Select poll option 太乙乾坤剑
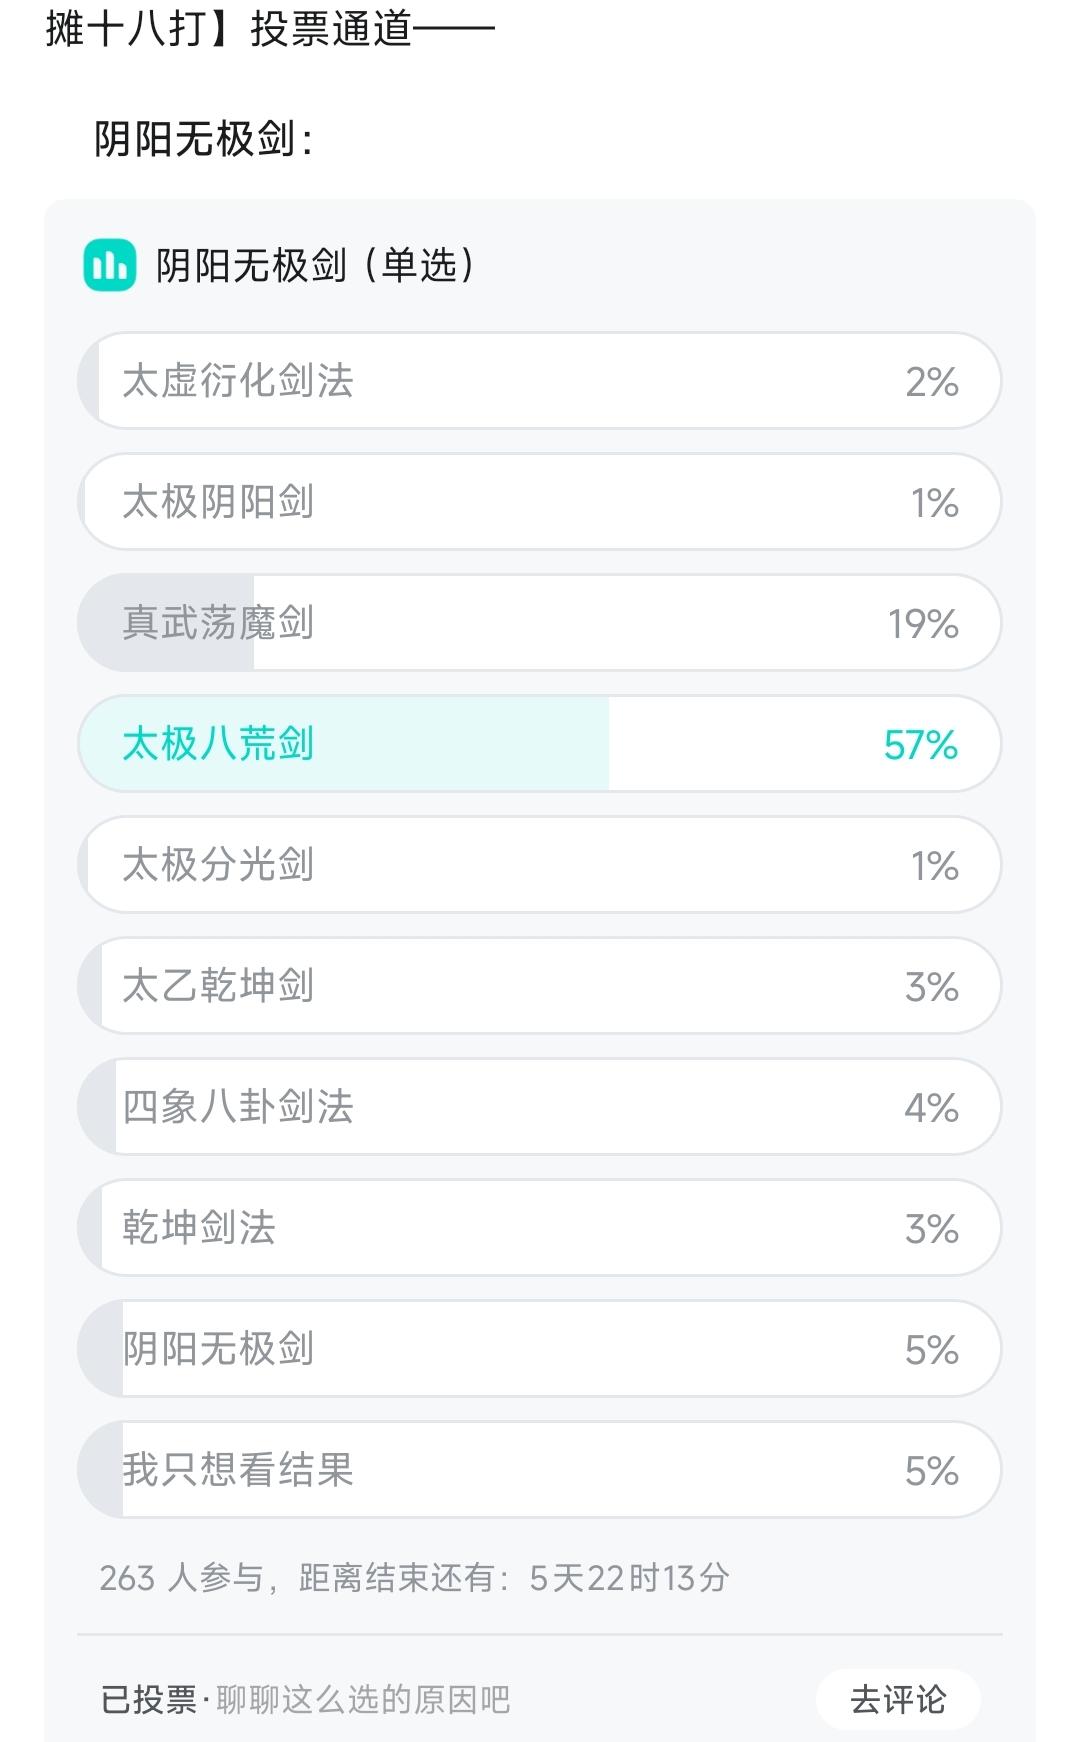Screen dimensions: 1080x1742 pos(539,986)
